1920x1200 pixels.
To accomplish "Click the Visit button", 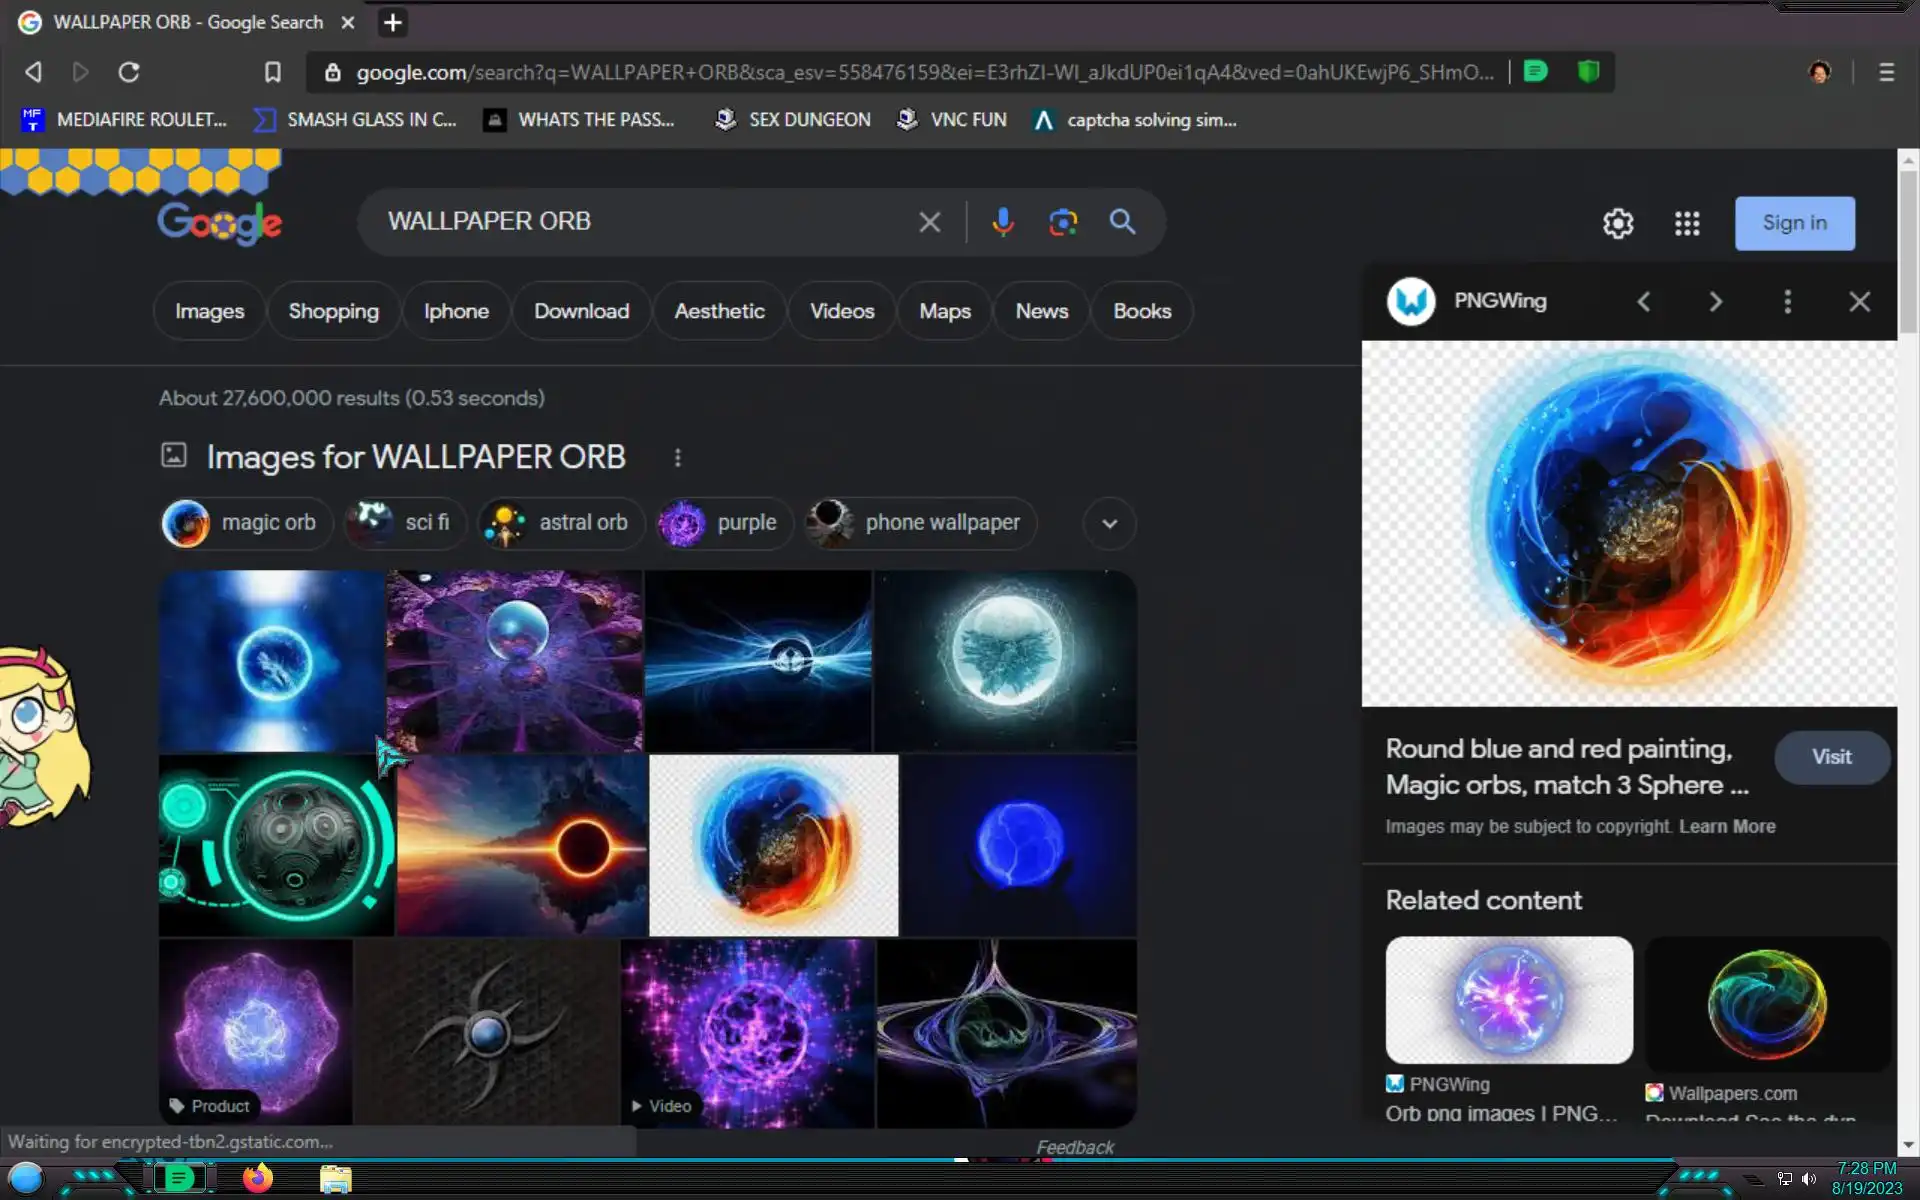I will (1831, 757).
